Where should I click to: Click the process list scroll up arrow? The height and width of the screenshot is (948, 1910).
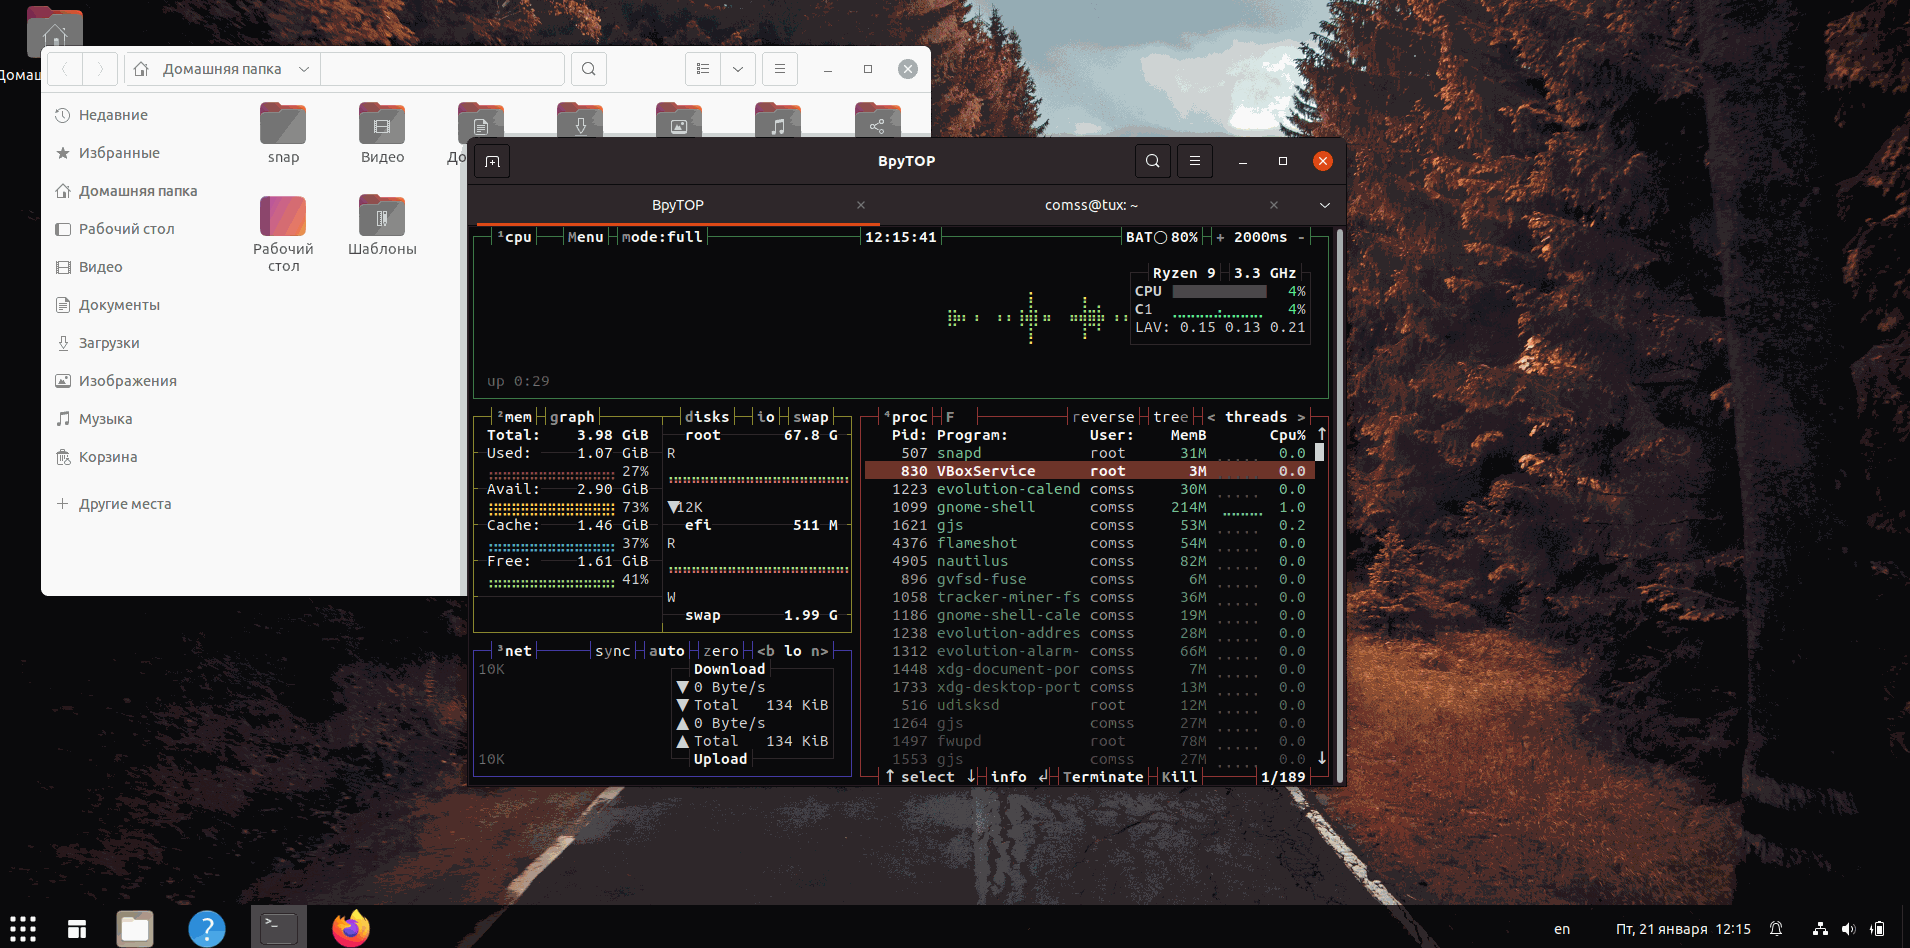coord(1321,434)
